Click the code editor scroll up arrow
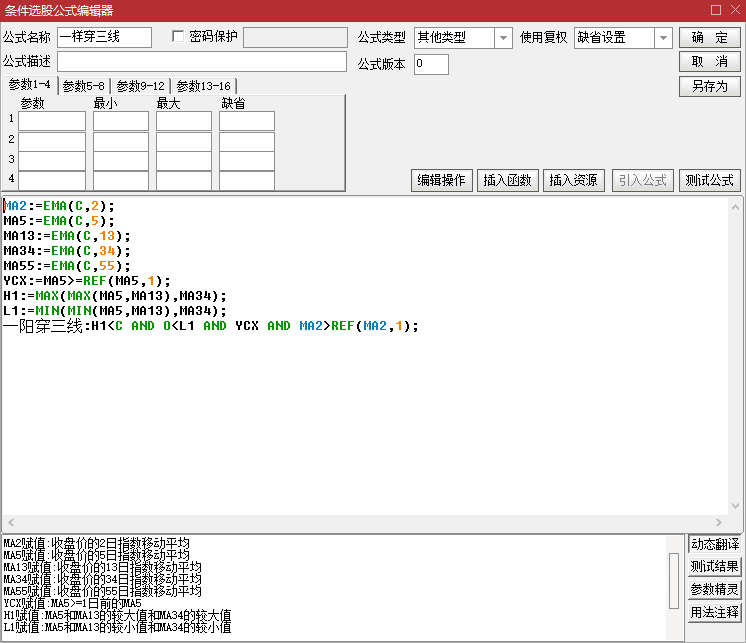 735,207
